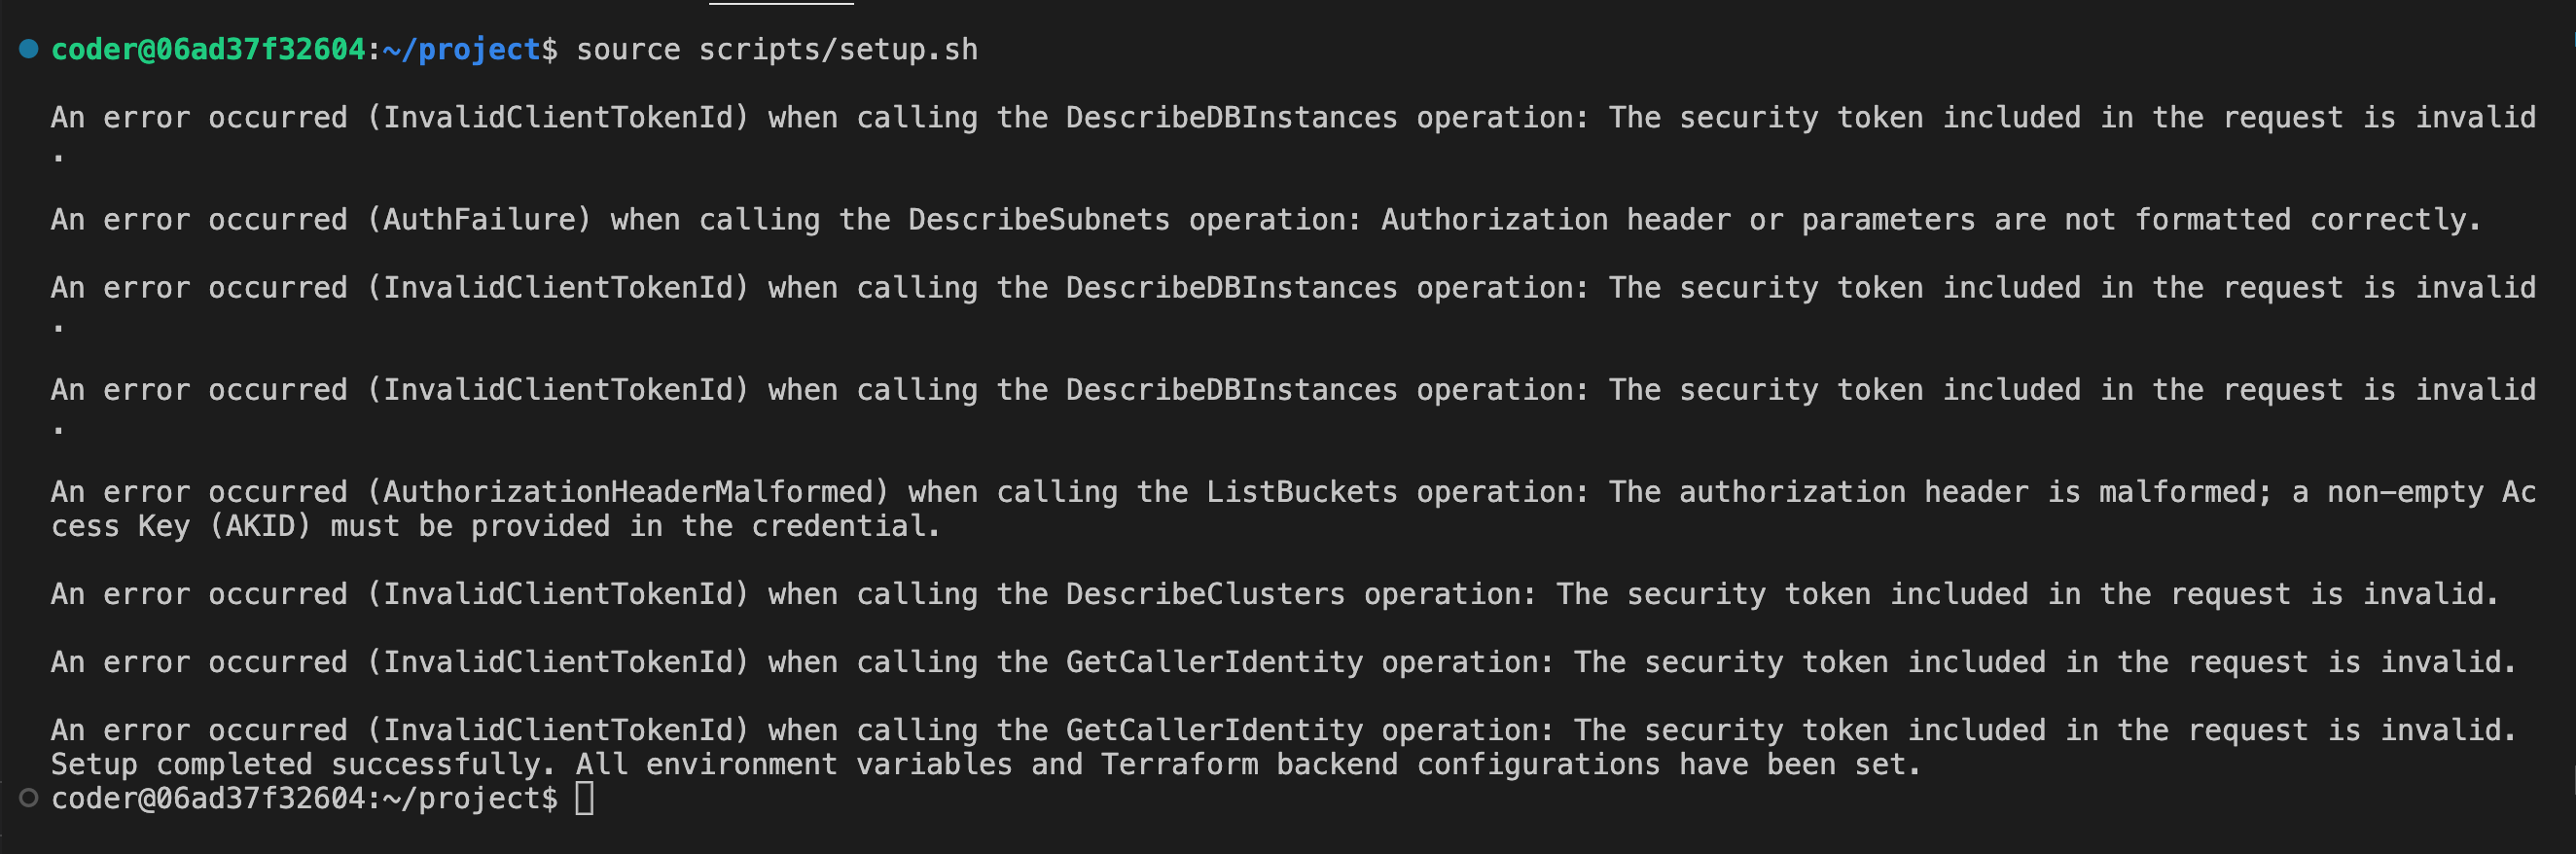This screenshot has width=2576, height=854.
Task: Click the AuthFailure error code
Action: 478,219
